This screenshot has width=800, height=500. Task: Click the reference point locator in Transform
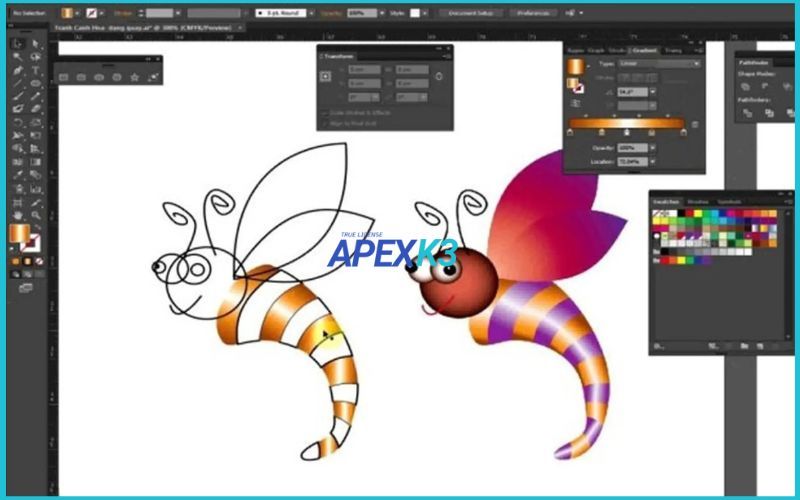tap(326, 76)
